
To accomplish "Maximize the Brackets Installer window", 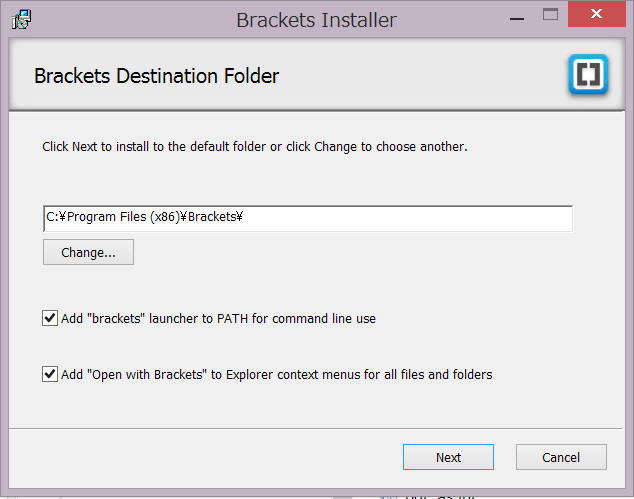I will [550, 15].
